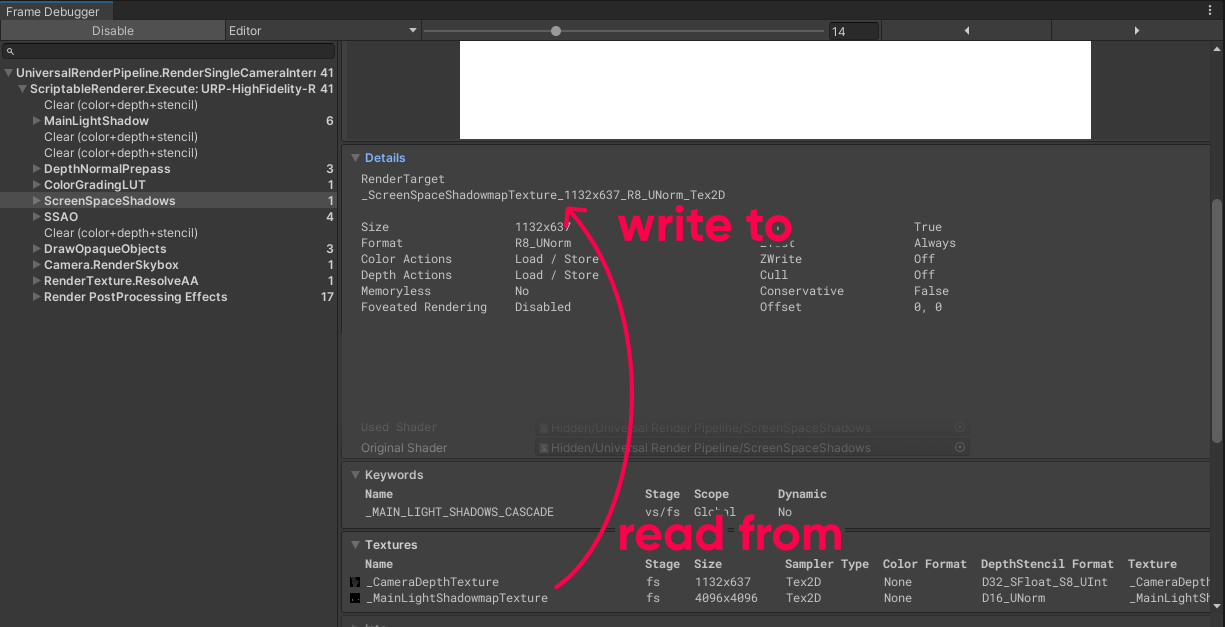Screen dimensions: 1225x627
Task: Select the Frame Debugger tab
Action: click(x=53, y=12)
